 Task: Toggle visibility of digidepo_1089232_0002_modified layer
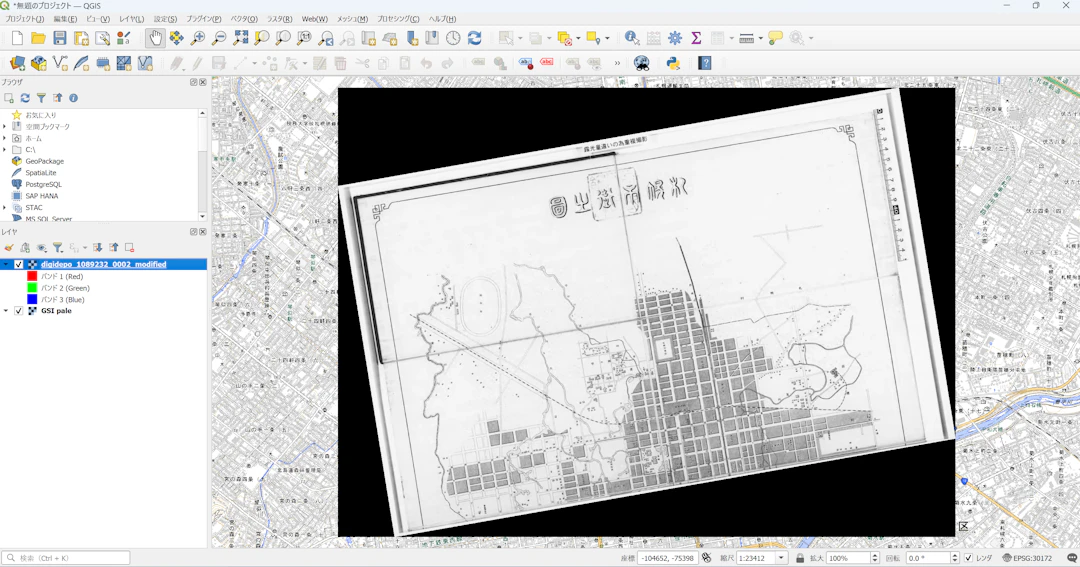pos(19,265)
